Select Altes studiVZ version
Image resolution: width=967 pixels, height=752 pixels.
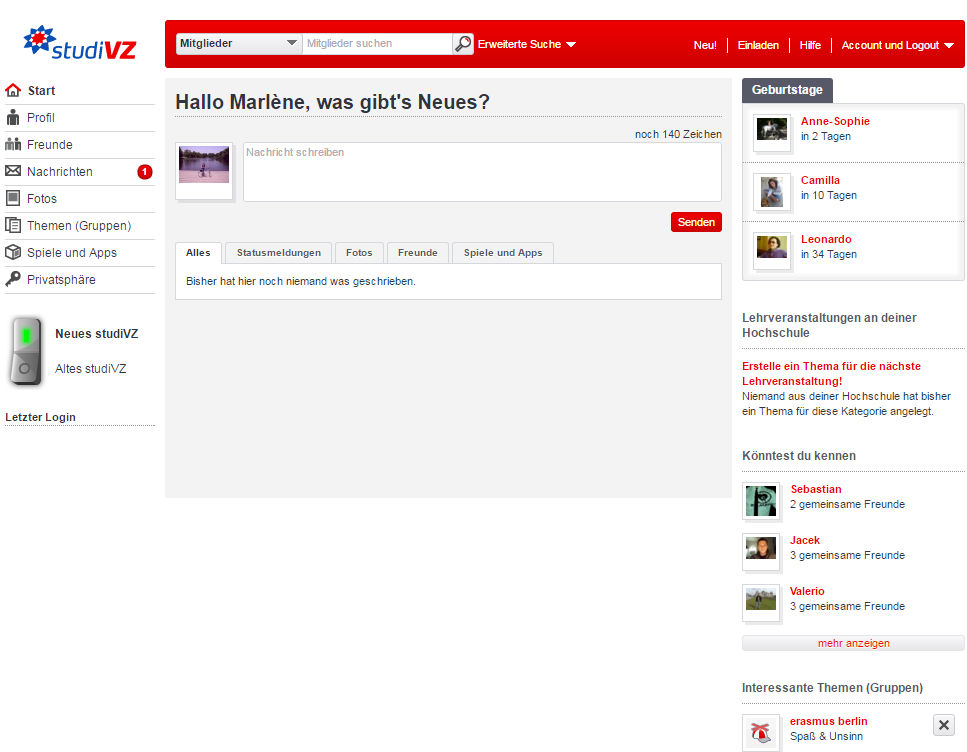click(91, 368)
